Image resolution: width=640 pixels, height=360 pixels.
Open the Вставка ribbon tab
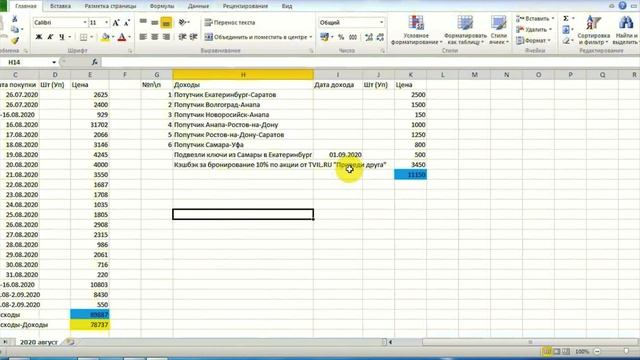coord(60,6)
